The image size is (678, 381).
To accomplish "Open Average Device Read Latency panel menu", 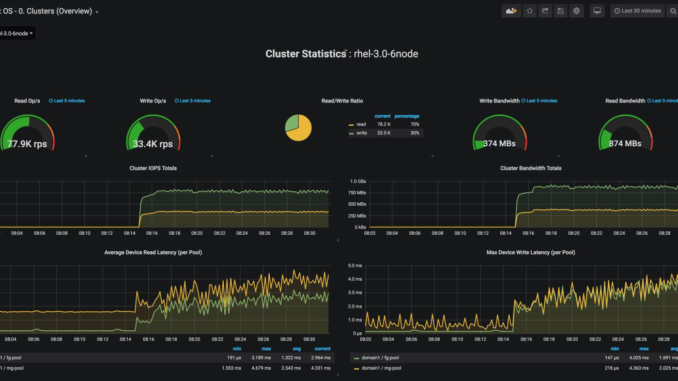I will [x=153, y=253].
